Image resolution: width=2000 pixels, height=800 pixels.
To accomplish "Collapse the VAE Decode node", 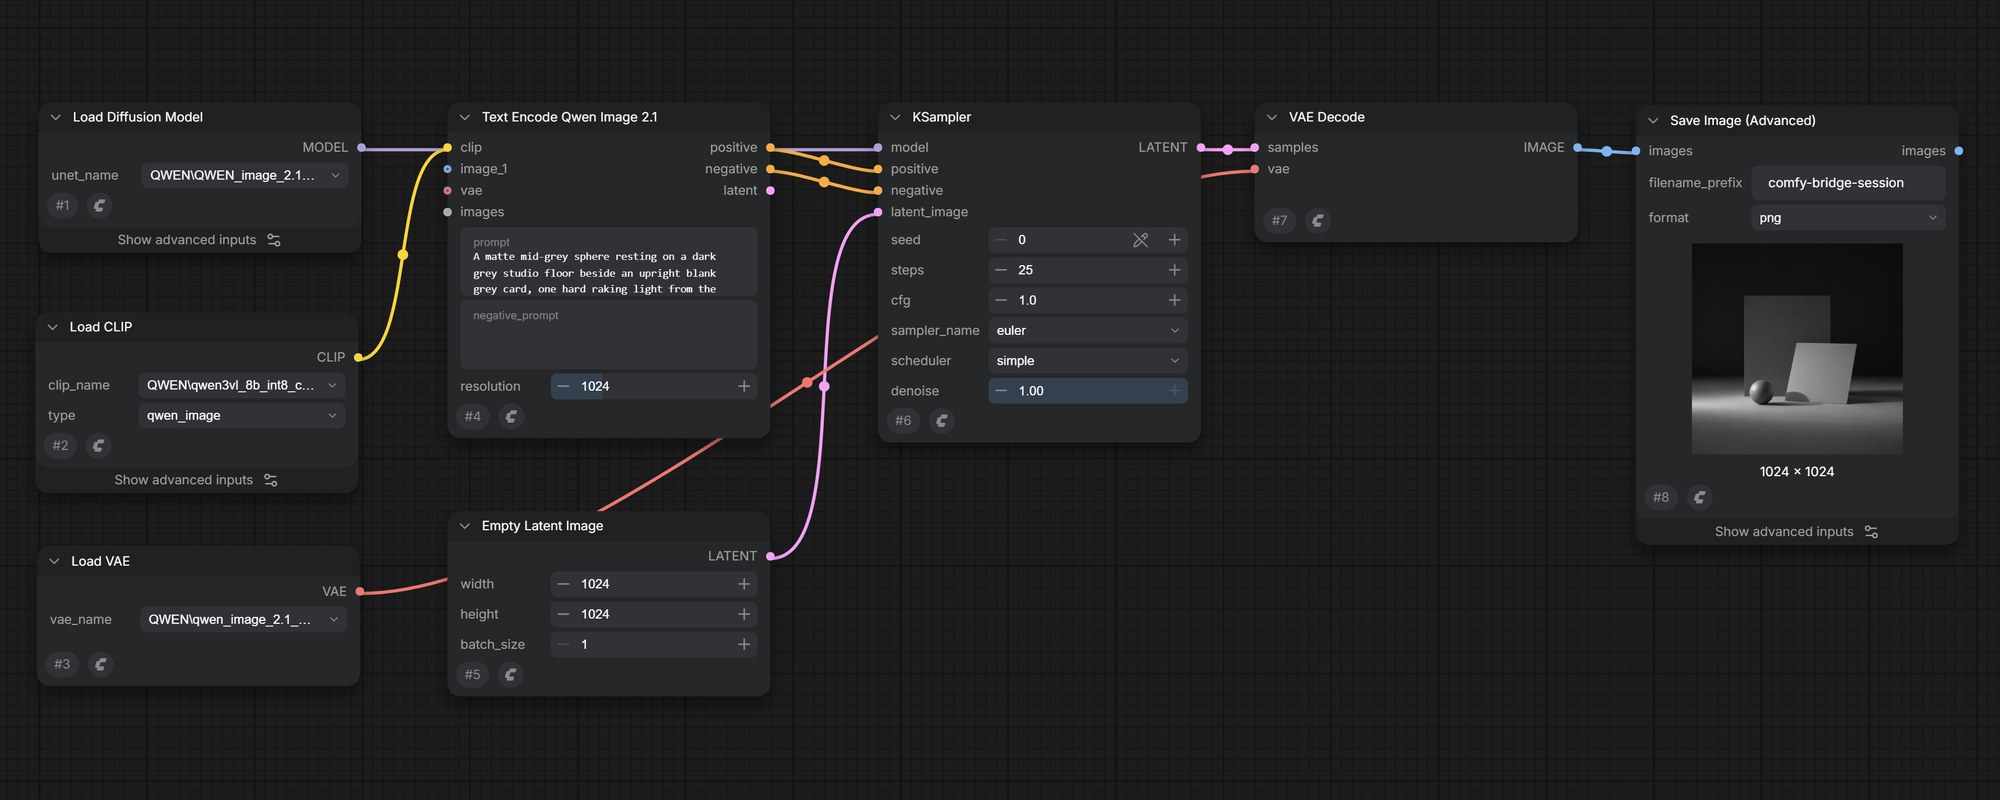I will pos(1272,117).
